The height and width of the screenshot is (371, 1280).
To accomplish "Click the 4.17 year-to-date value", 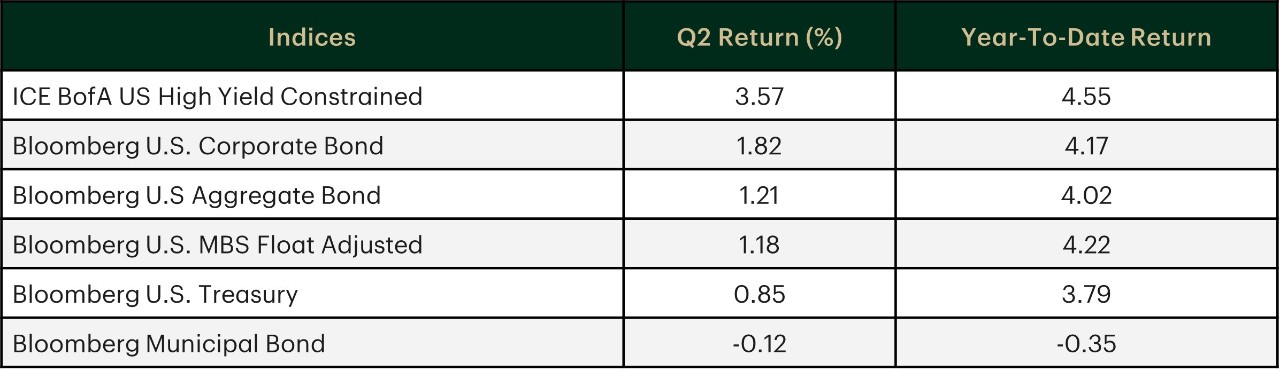I will tap(1086, 146).
